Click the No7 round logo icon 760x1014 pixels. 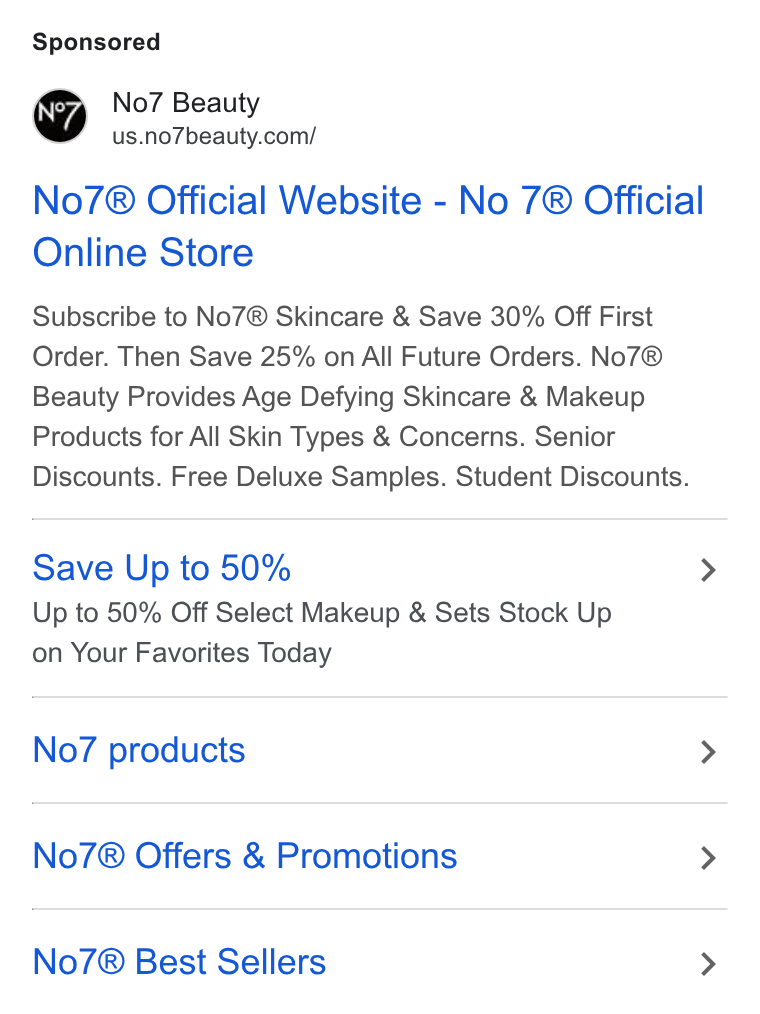(x=60, y=116)
